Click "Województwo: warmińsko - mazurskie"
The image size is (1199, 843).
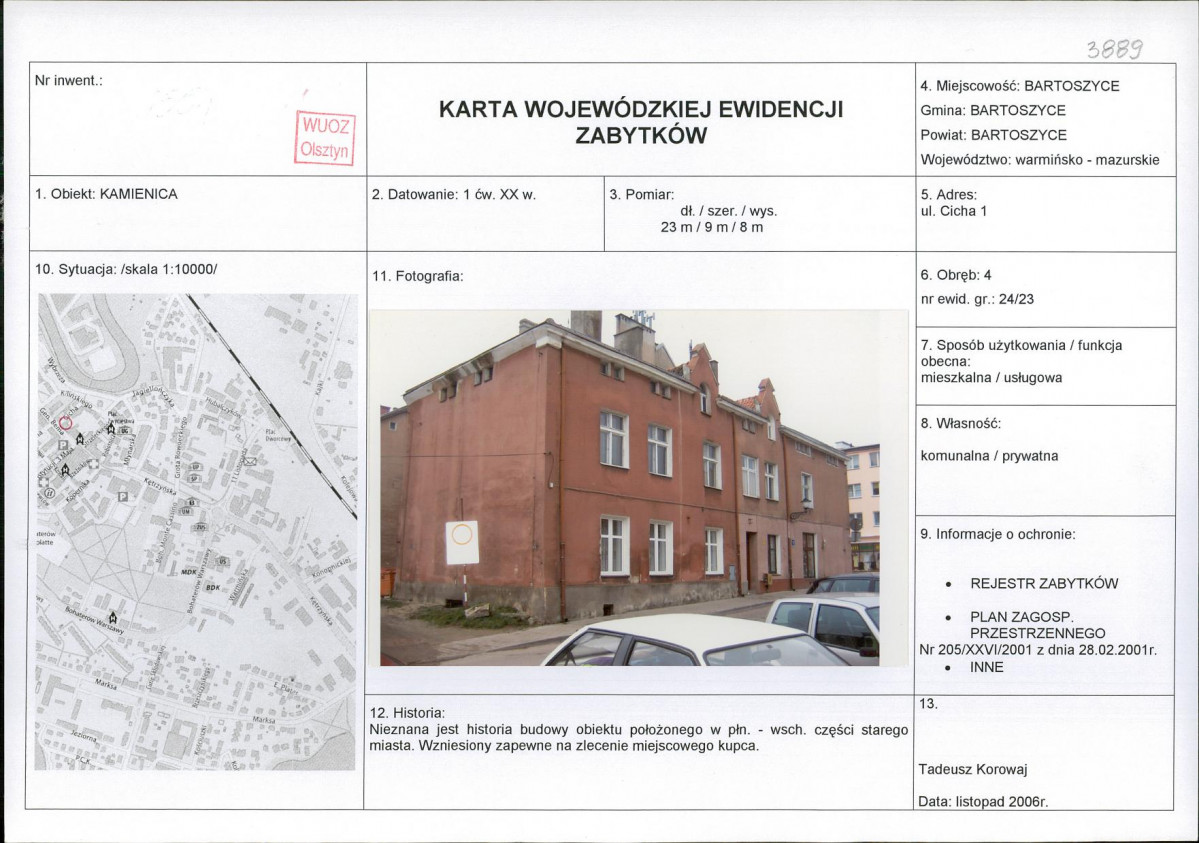[1040, 160]
